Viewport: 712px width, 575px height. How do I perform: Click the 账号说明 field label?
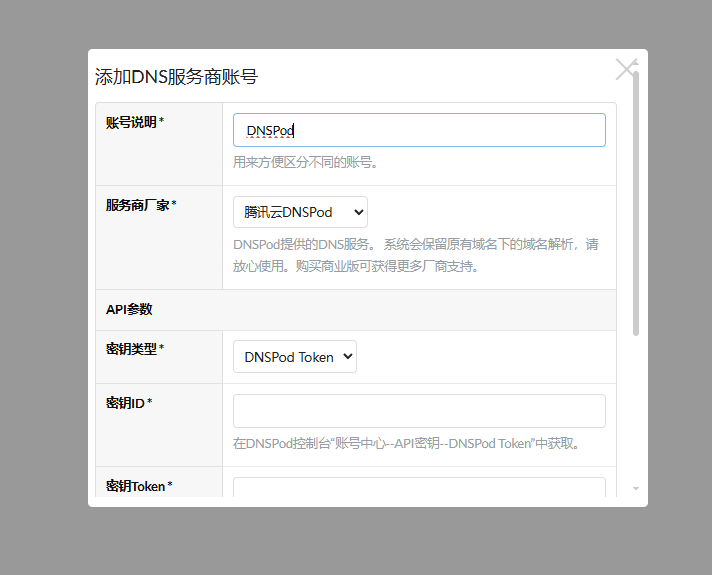point(135,122)
